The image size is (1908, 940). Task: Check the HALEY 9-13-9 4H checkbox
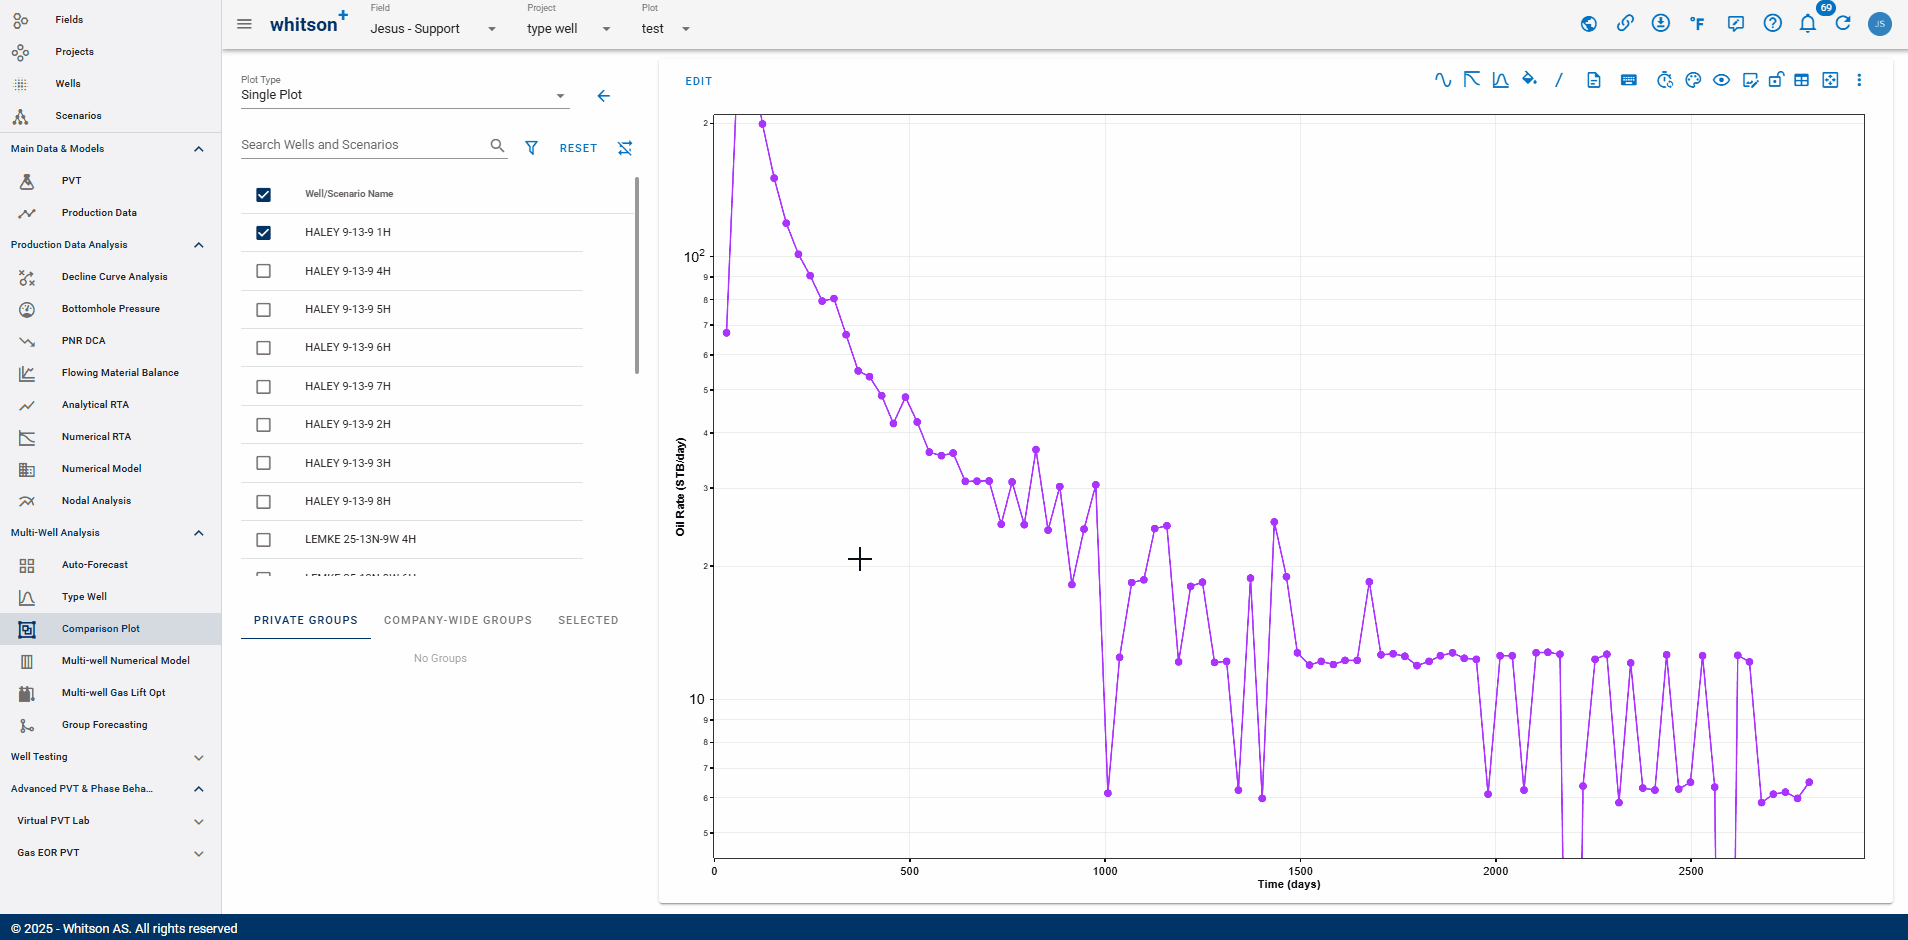[263, 271]
